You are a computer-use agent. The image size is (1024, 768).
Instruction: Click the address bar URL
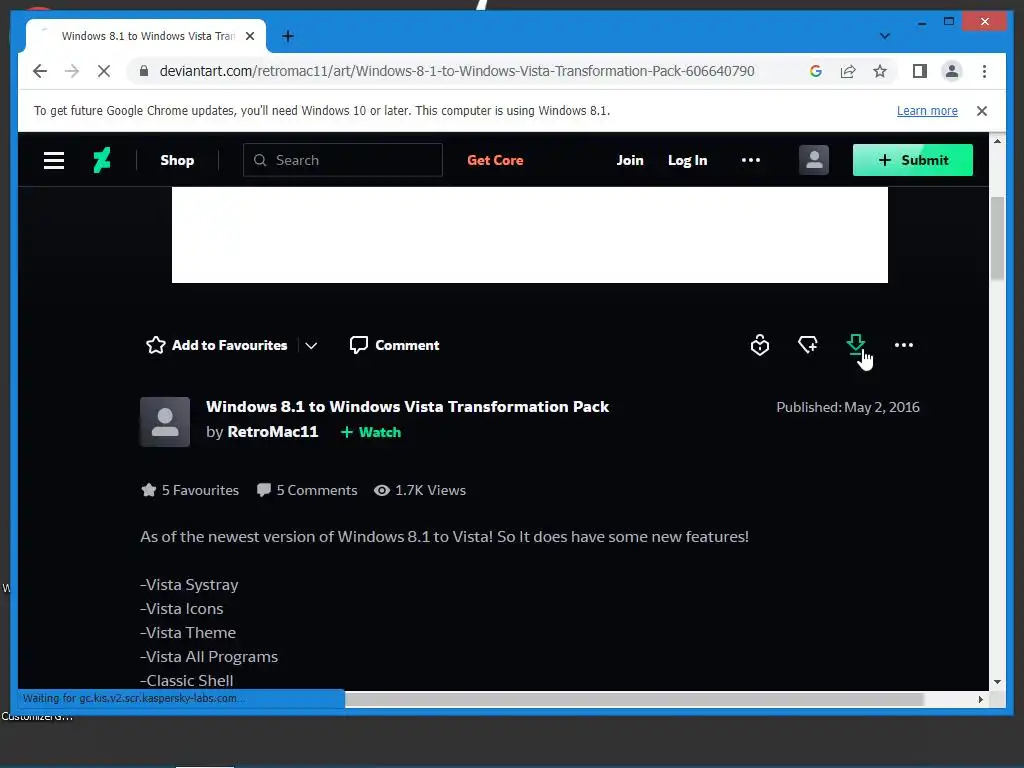point(456,71)
